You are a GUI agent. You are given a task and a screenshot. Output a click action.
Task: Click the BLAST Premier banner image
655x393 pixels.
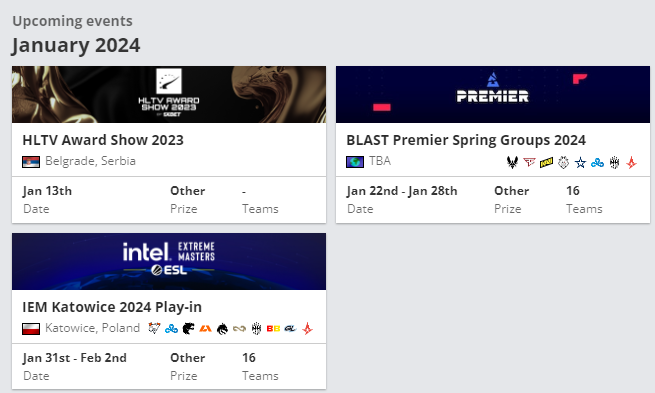pyautogui.click(x=493, y=94)
